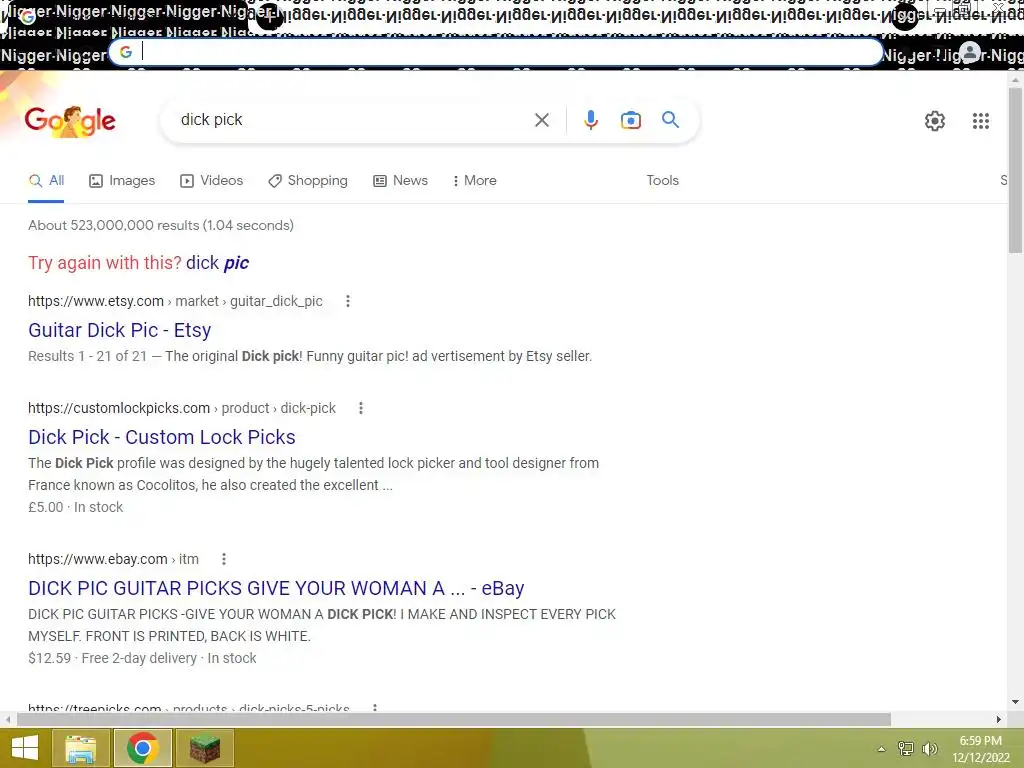Switch to the Videos results tab

(x=212, y=180)
